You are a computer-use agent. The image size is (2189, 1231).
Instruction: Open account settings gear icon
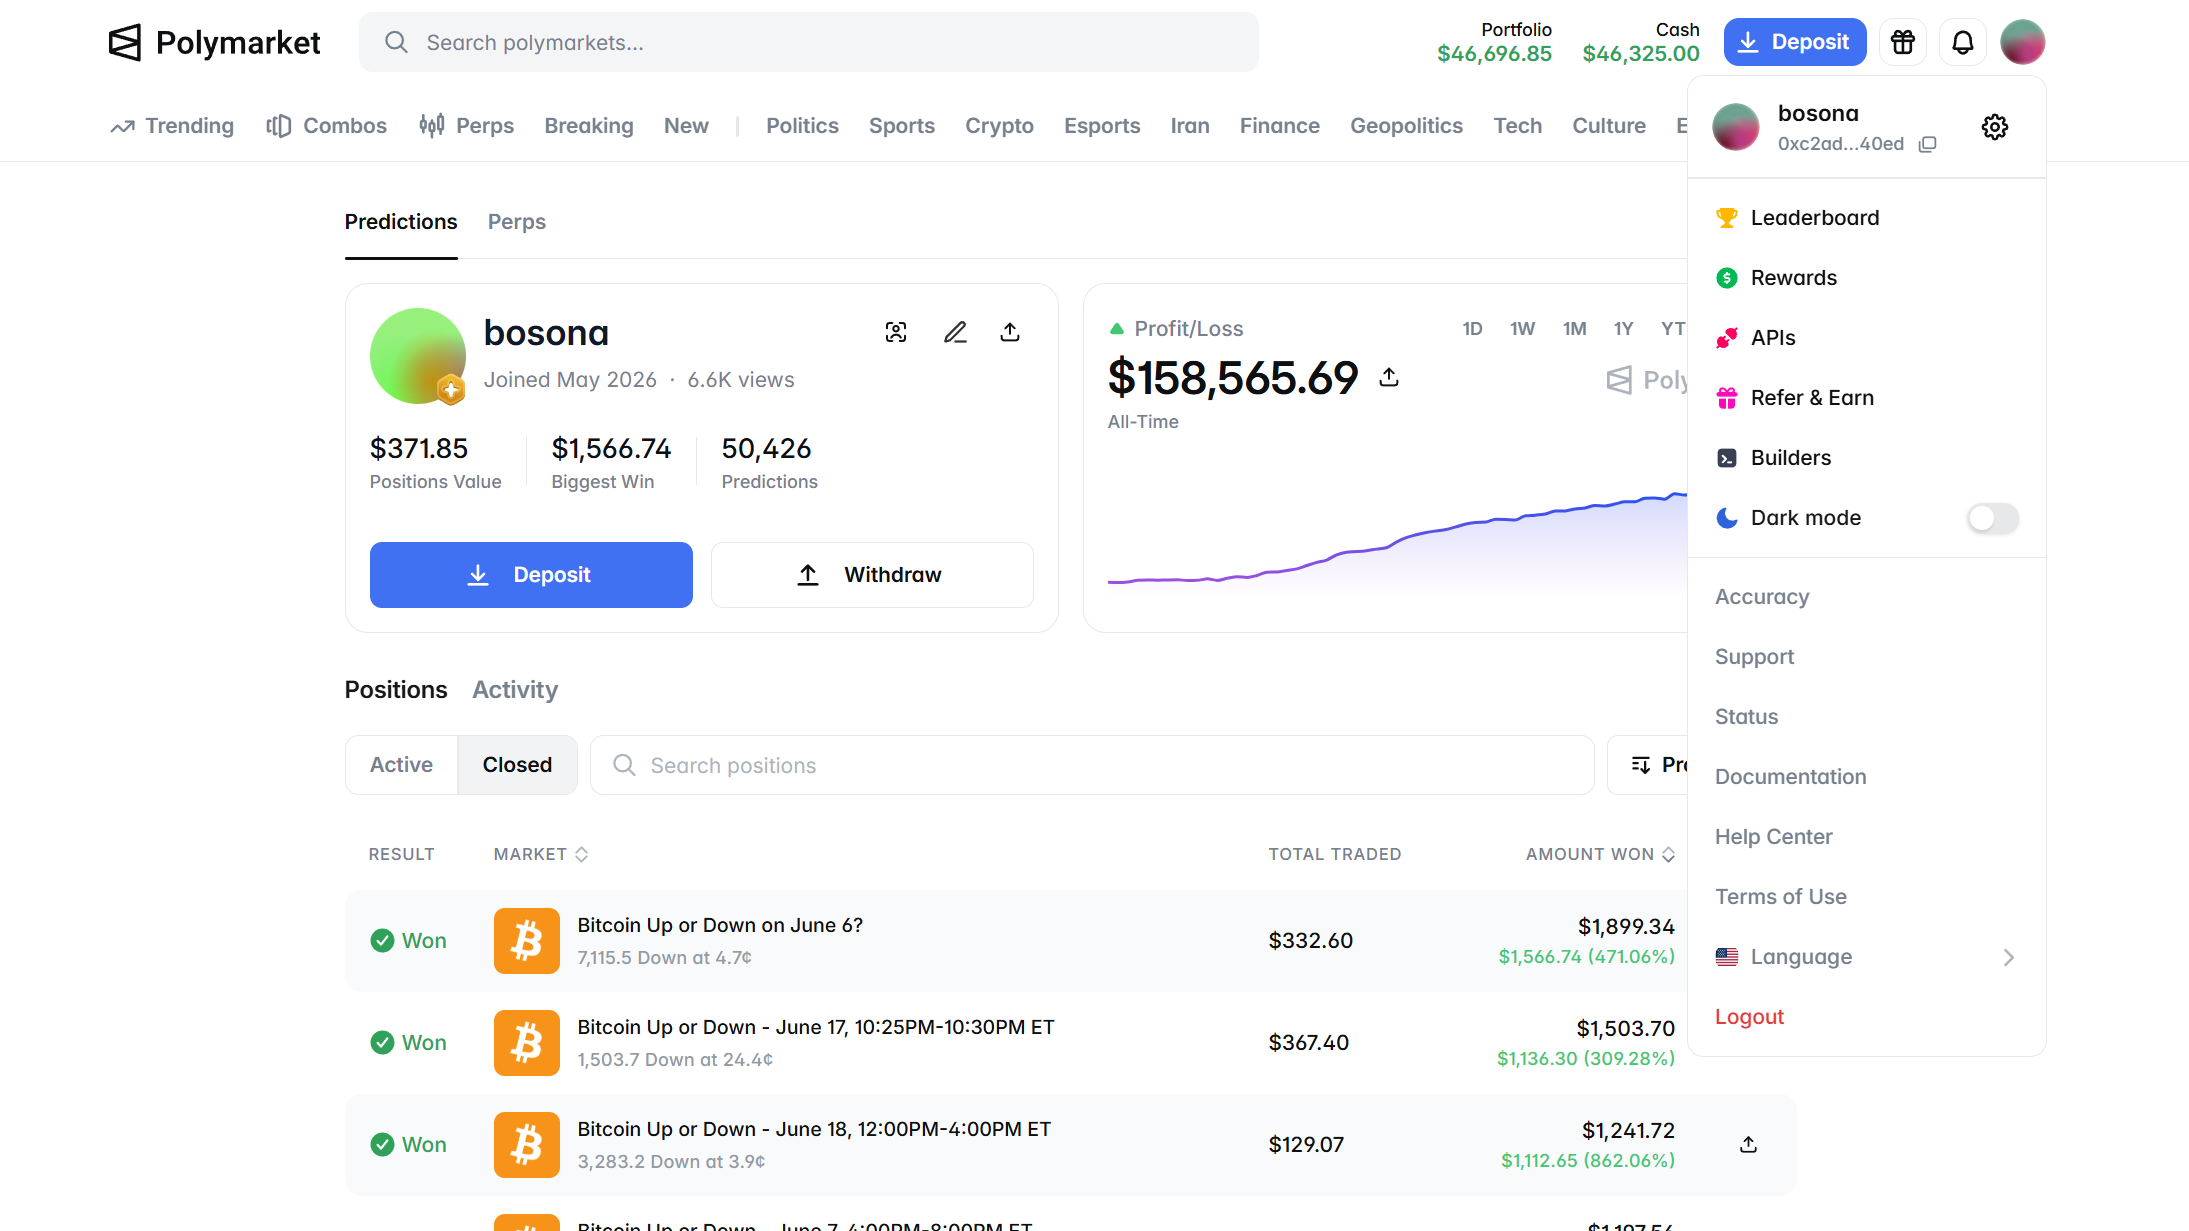[x=1995, y=127]
